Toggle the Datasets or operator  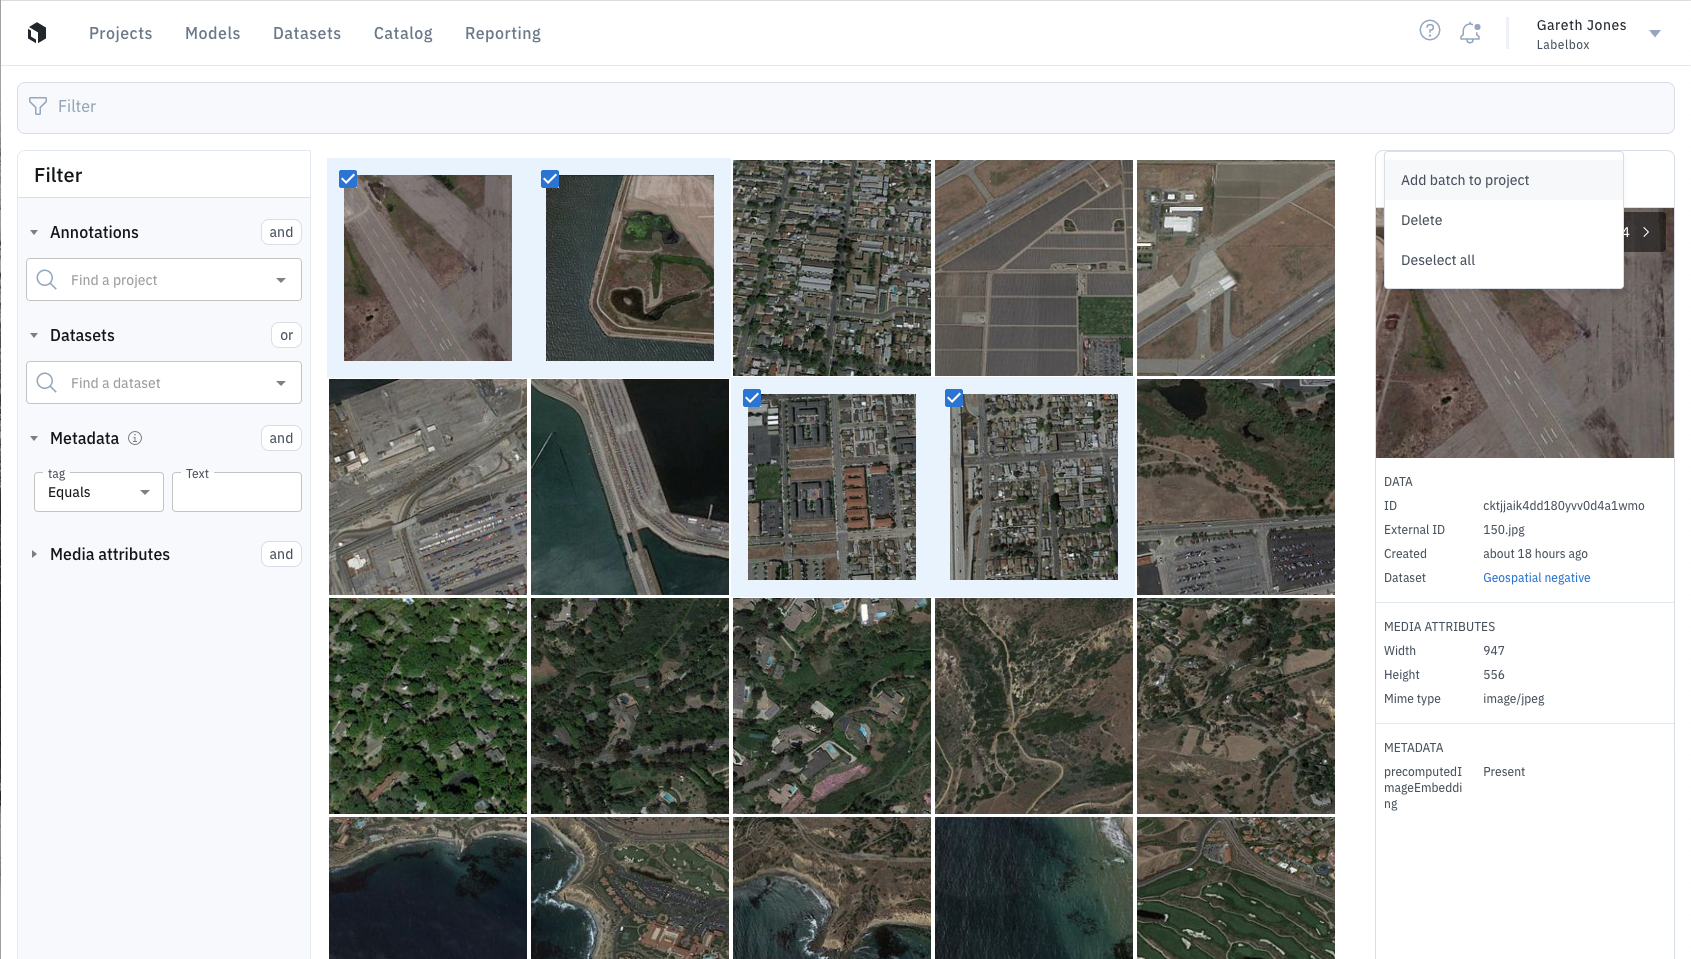[287, 335]
